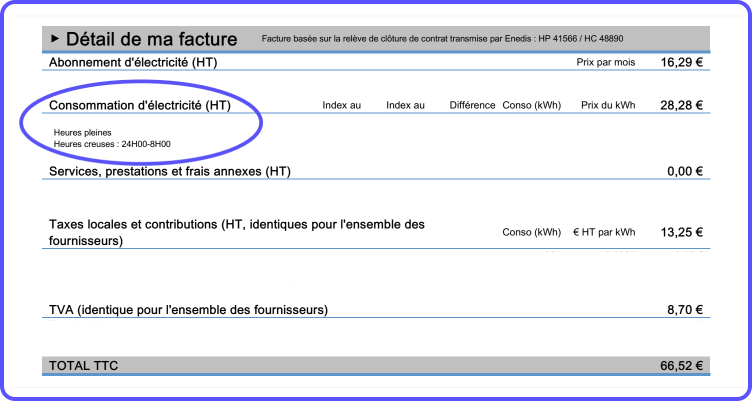Image resolution: width=752 pixels, height=401 pixels.
Task: Click the 13,25 € taxes amount
Action: coord(682,232)
